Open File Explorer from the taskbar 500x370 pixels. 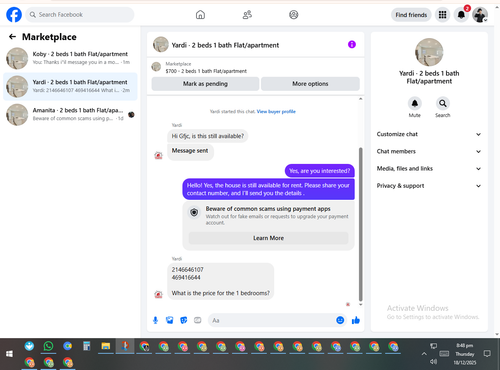106,346
